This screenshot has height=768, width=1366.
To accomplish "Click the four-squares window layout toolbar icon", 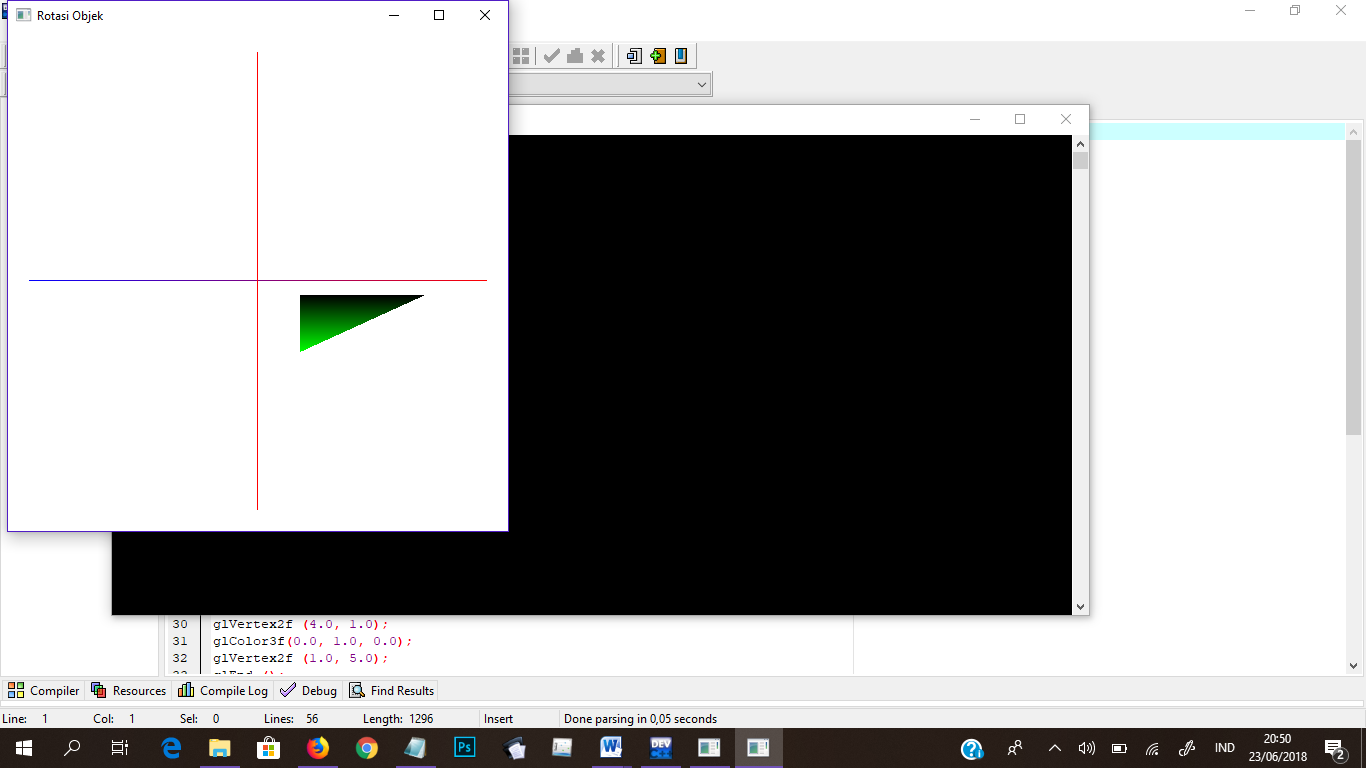I will pos(520,55).
